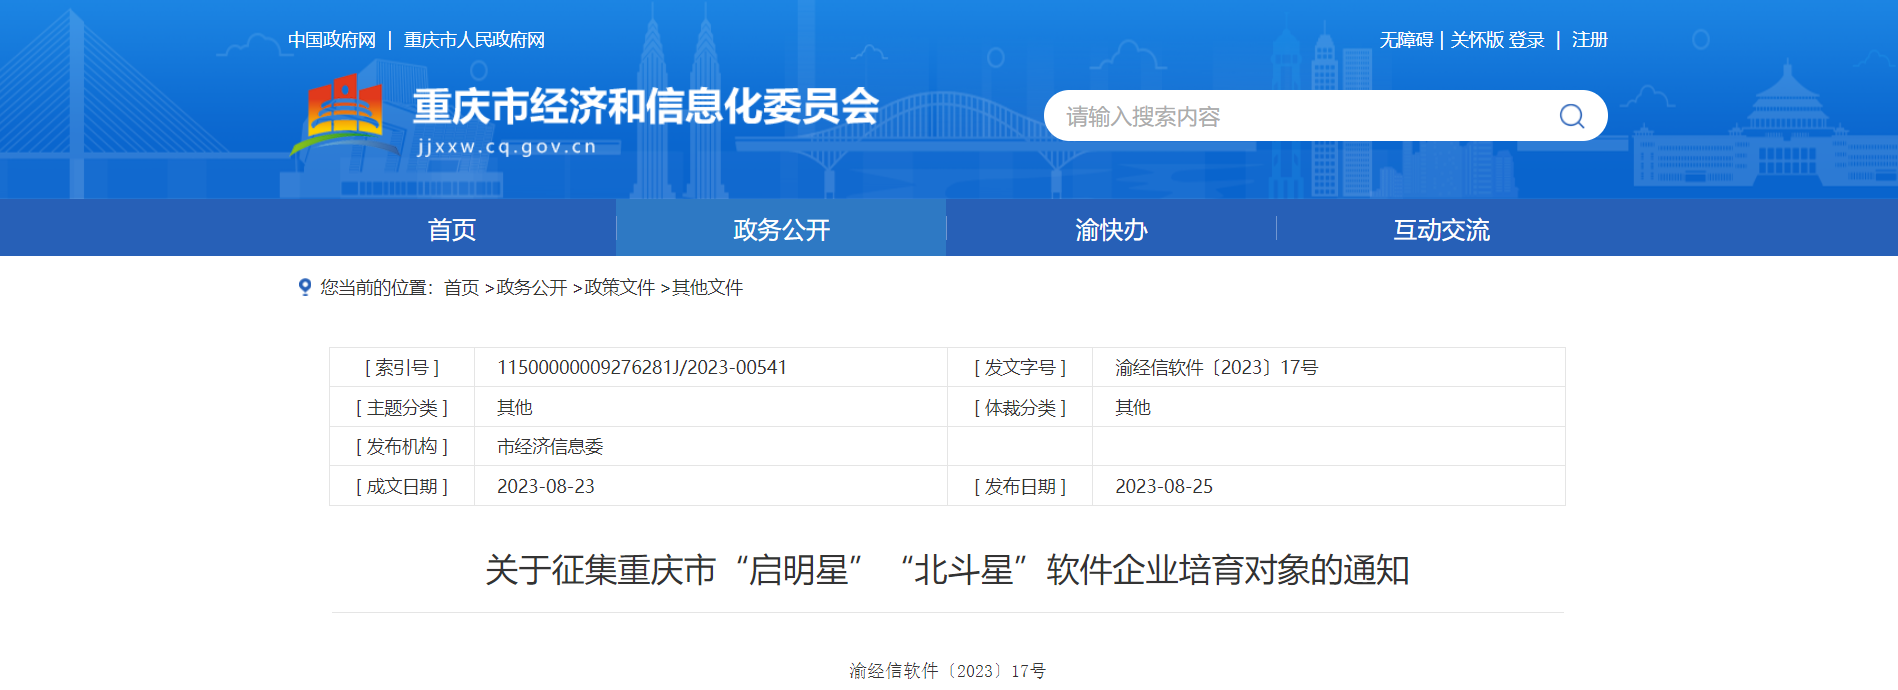Image resolution: width=1898 pixels, height=690 pixels.
Task: Switch to the 政务公开 navigation tab
Action: pos(781,230)
